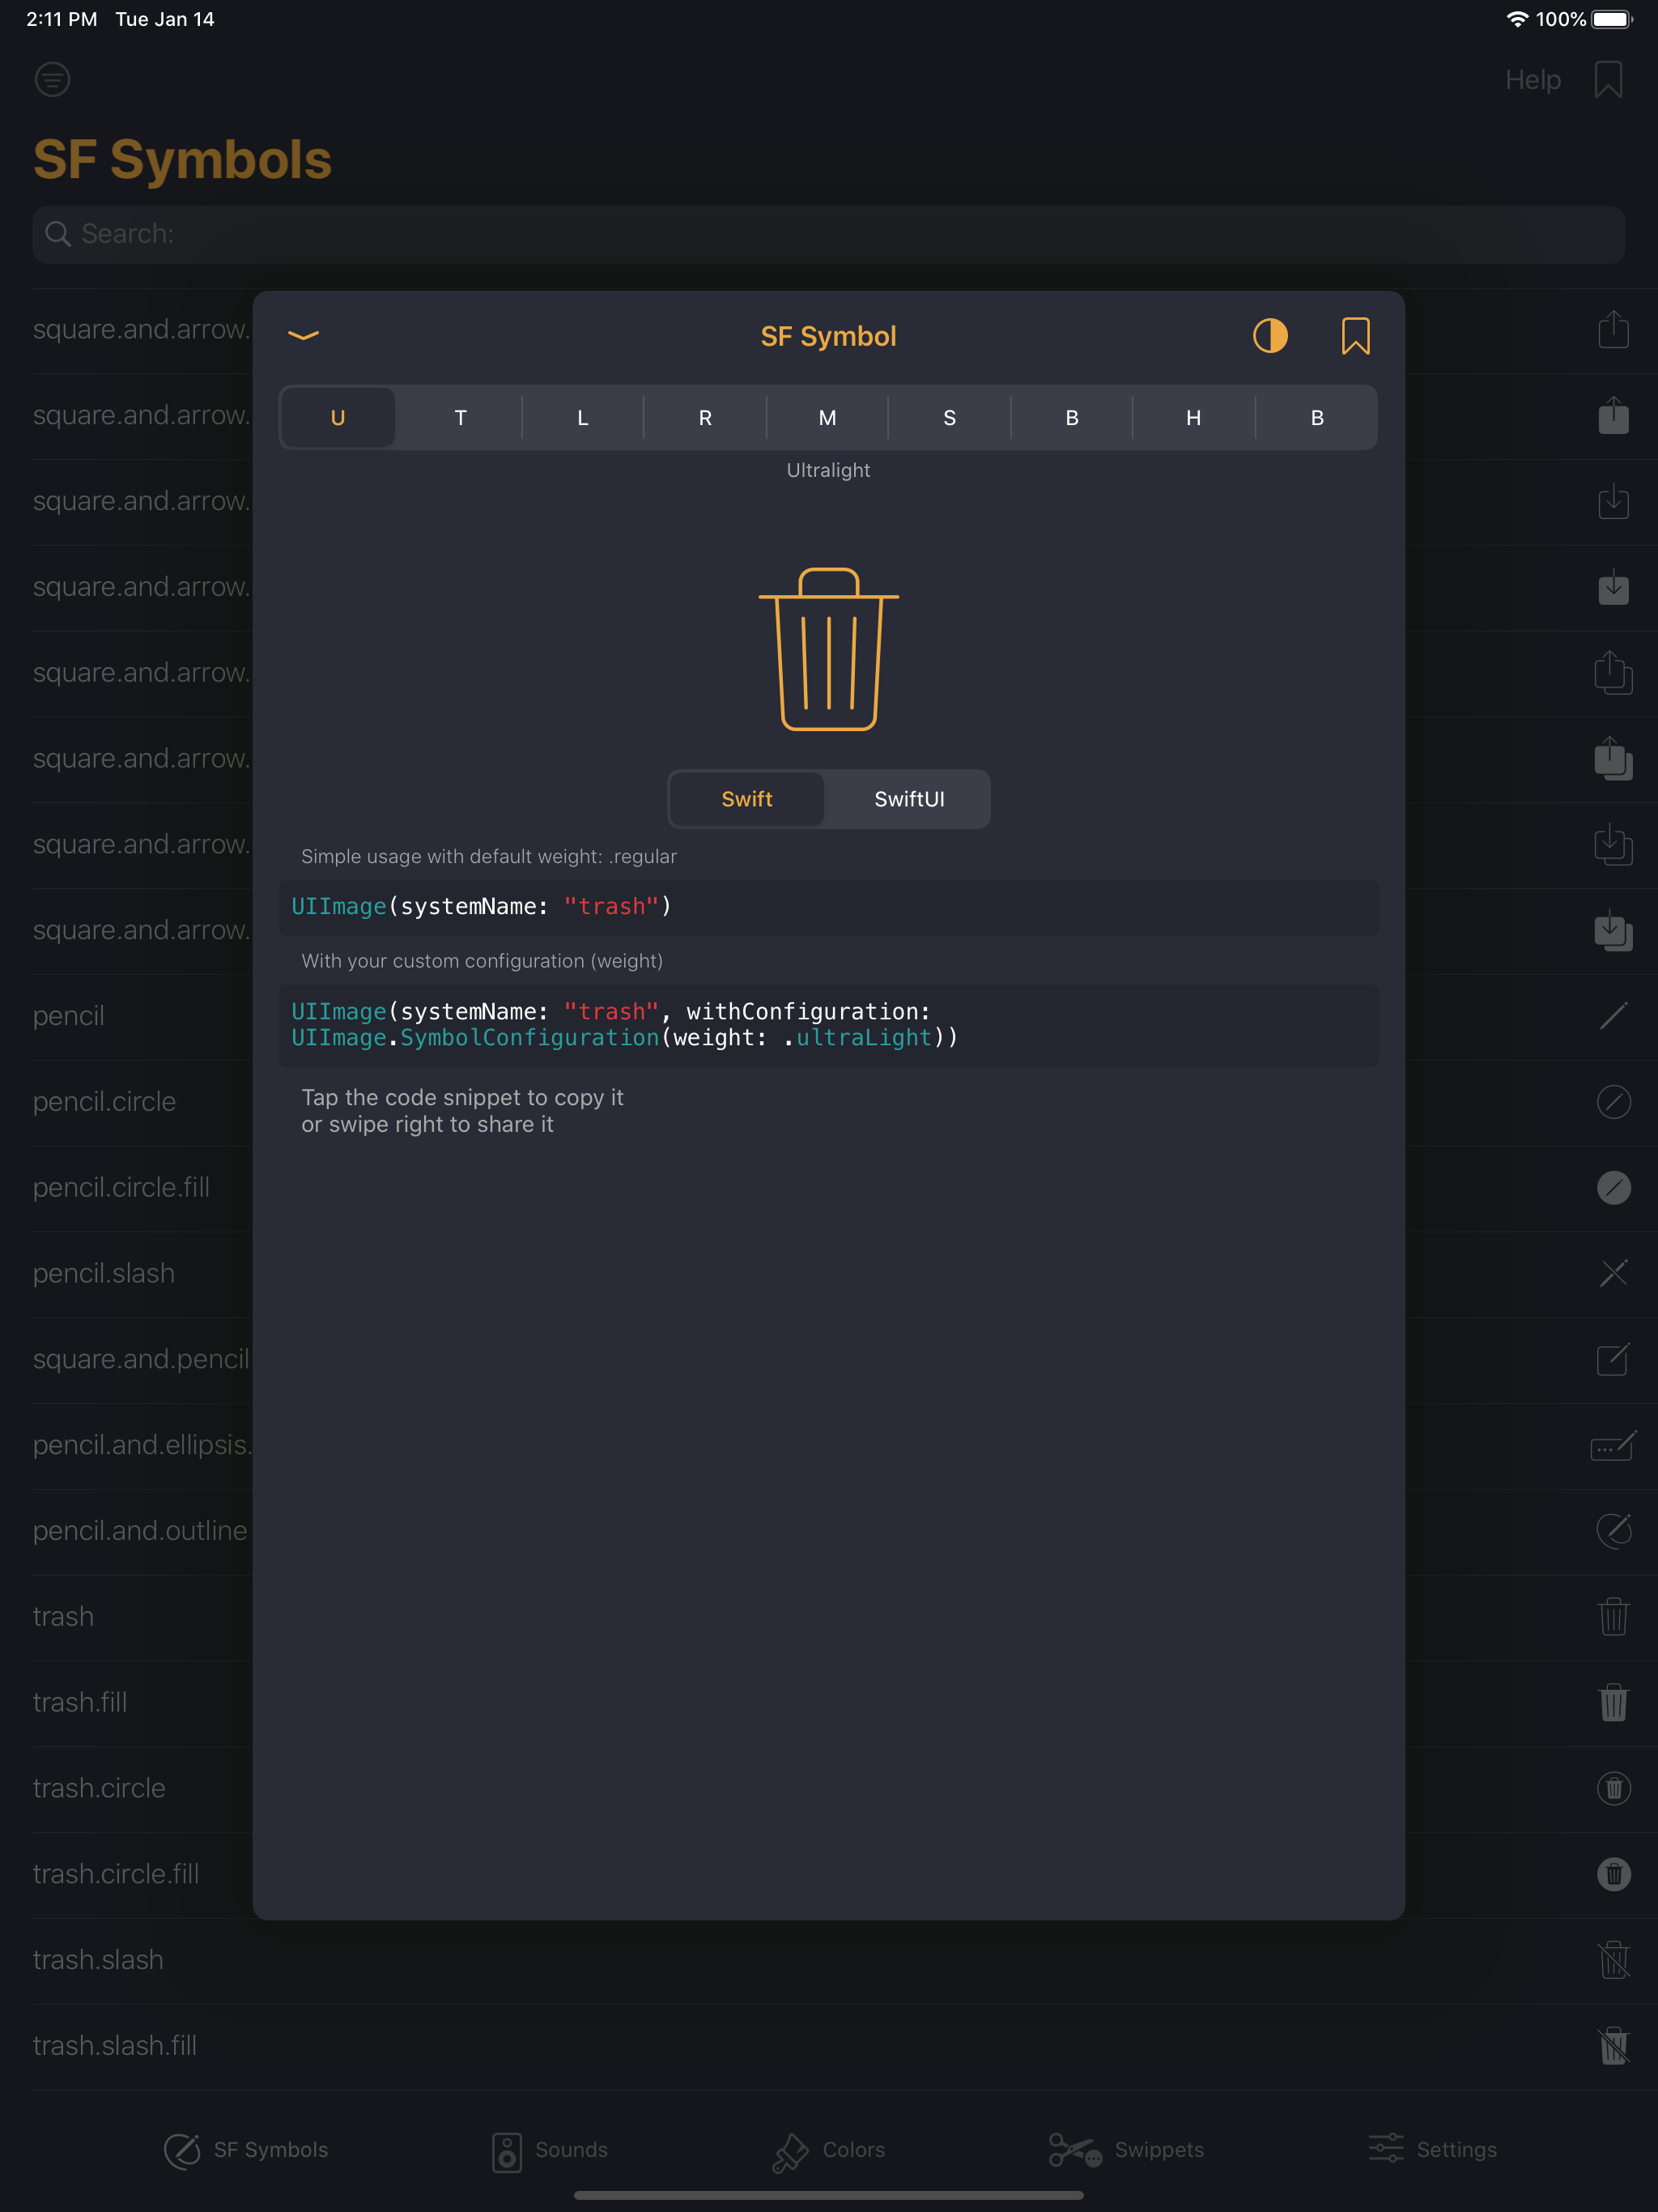Open the hamburger menu in top-left corner

(51, 80)
